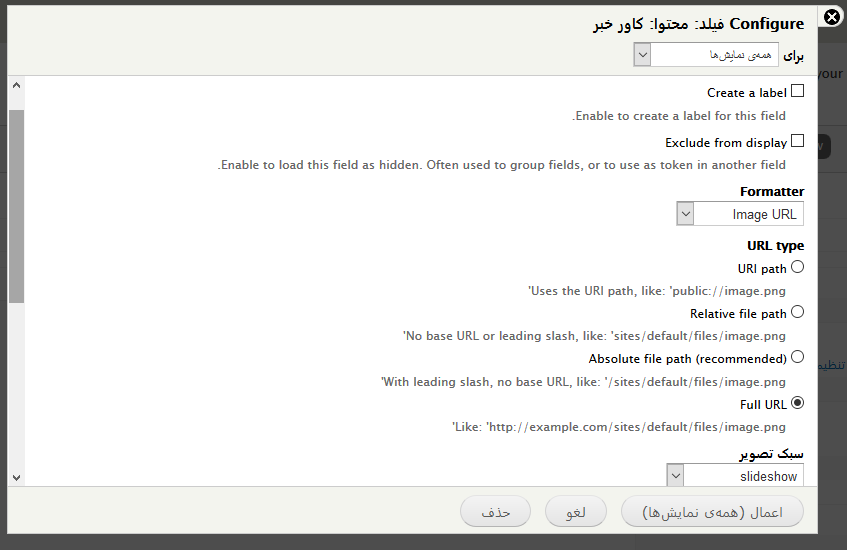847x550 pixels.
Task: Close the Configure field dialog
Action: [x=832, y=17]
